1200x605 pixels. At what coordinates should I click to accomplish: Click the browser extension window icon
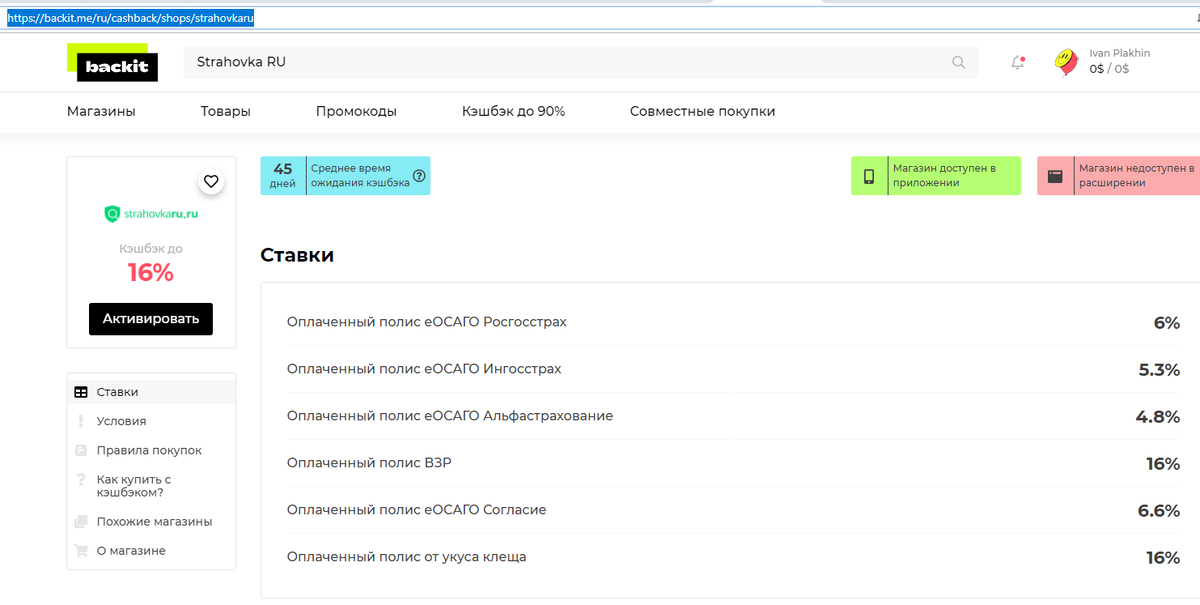click(x=1055, y=176)
